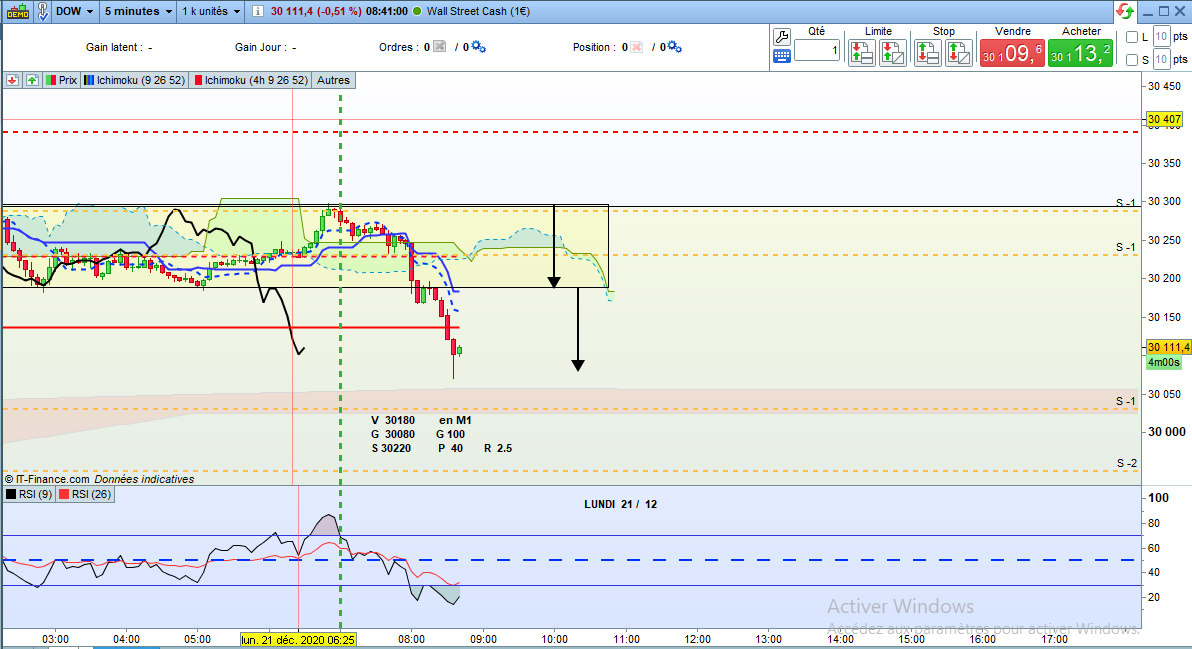Click the L points input field

click(1161, 36)
